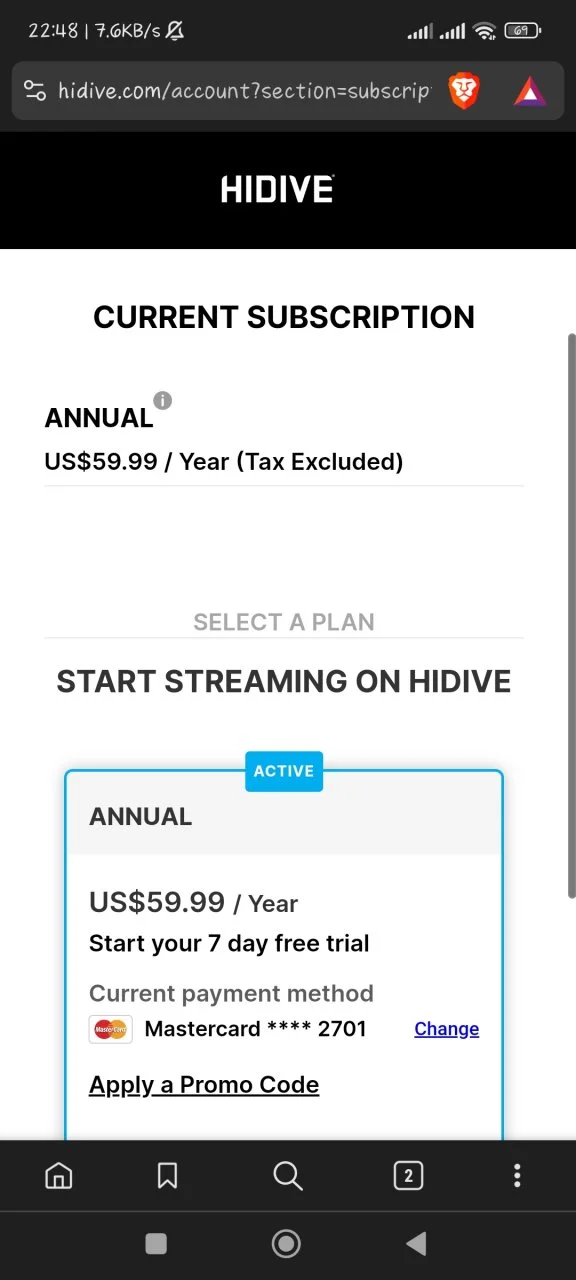Tap the site settings icon in address bar
The width and height of the screenshot is (576, 1280).
tap(35, 91)
